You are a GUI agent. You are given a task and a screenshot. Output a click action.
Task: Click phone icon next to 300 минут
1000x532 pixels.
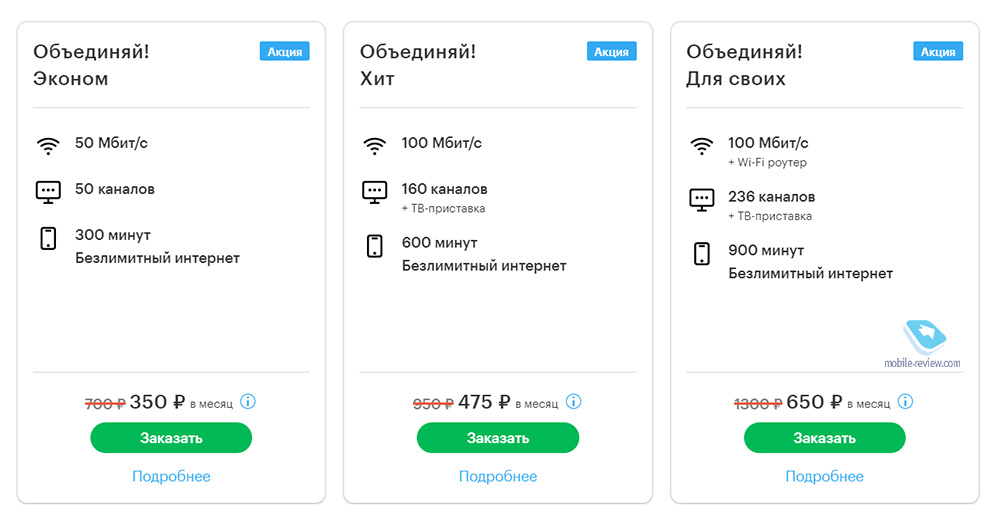(48, 239)
